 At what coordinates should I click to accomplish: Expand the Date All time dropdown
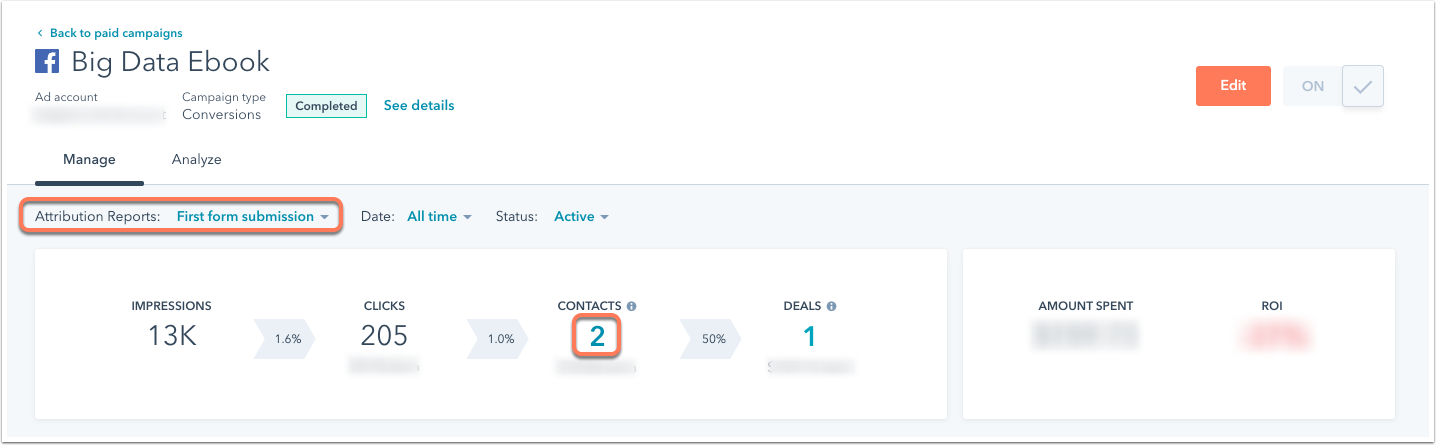tap(439, 216)
